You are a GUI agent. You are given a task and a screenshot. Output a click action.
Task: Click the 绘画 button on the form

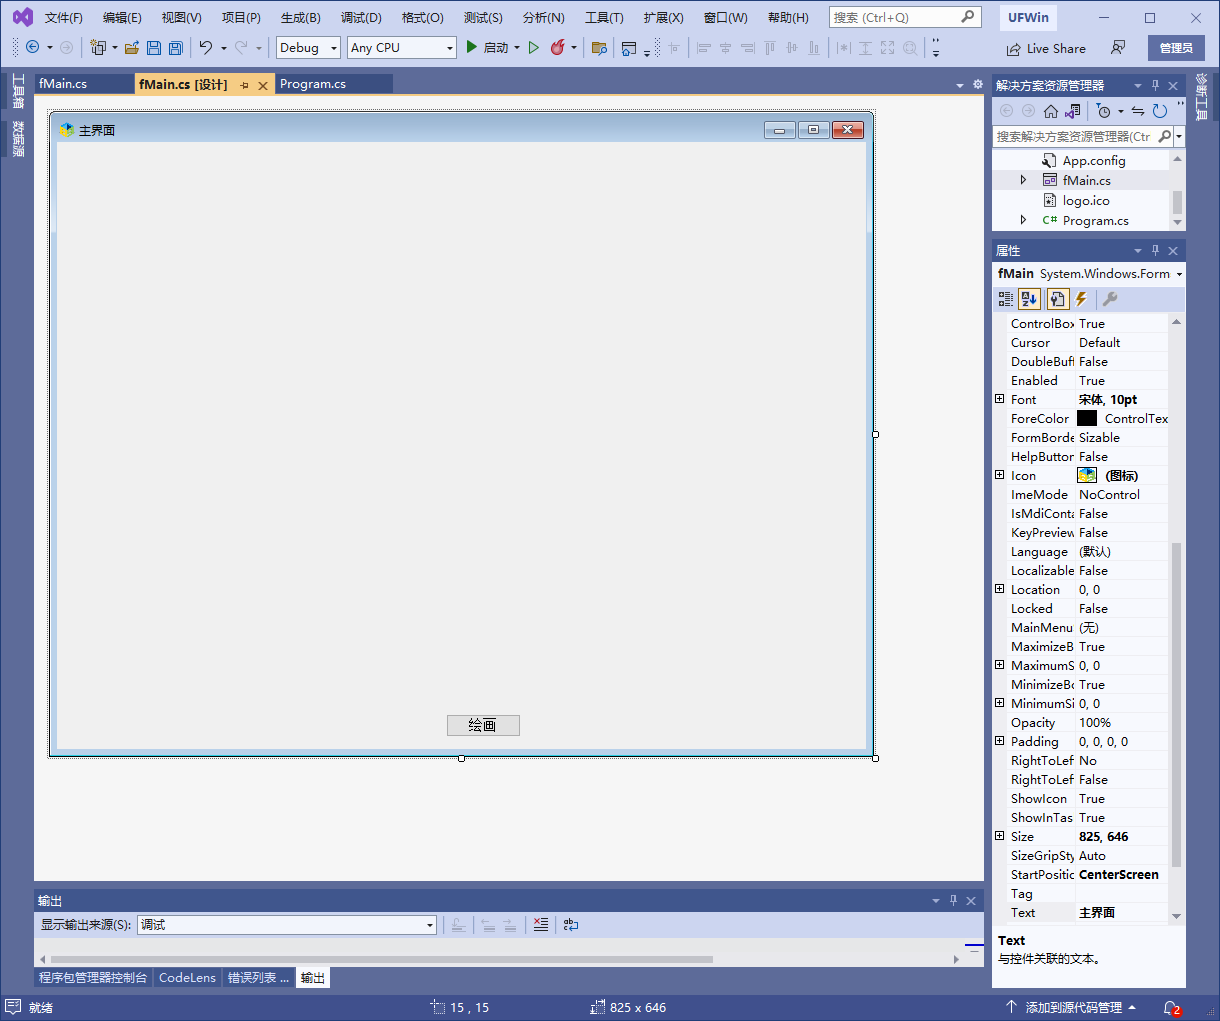483,725
